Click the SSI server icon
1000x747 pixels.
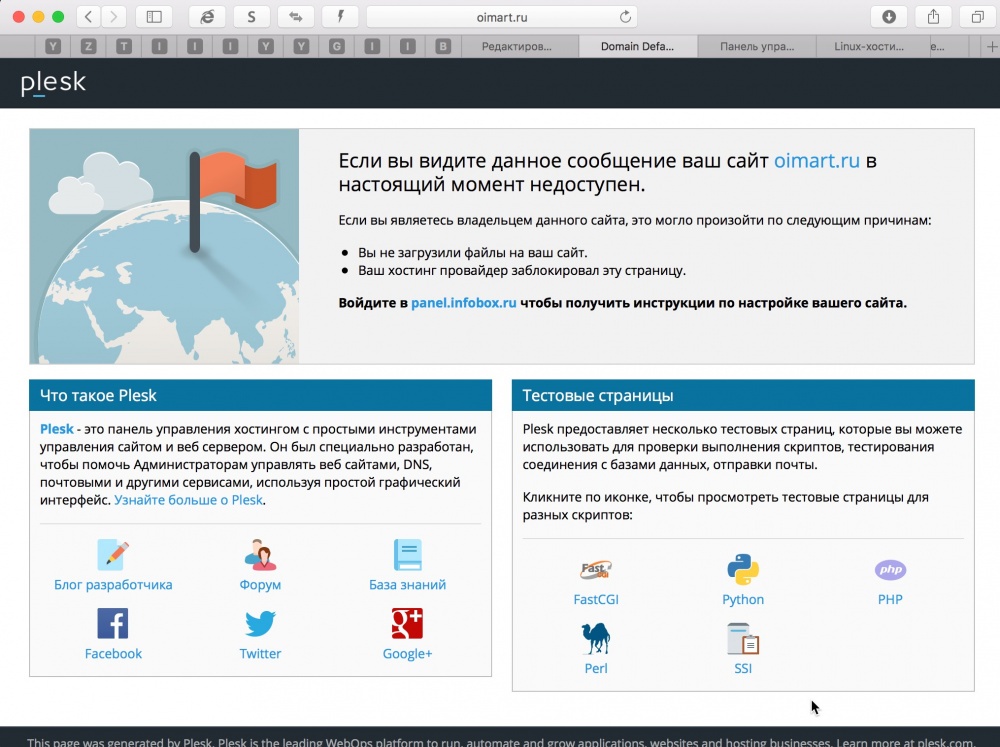743,639
